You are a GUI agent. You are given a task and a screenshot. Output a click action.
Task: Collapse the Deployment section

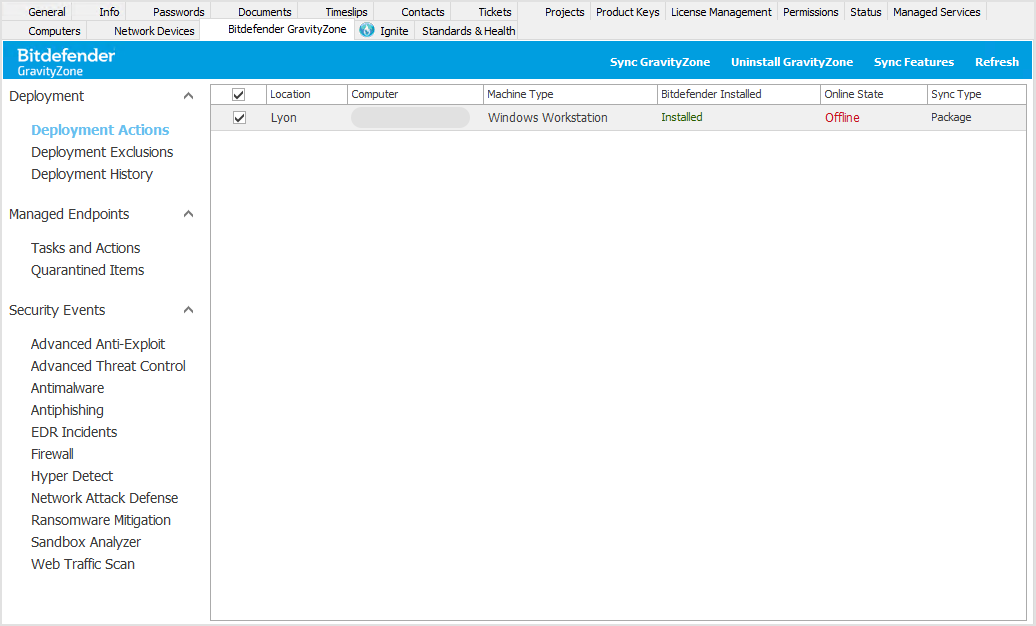[188, 95]
